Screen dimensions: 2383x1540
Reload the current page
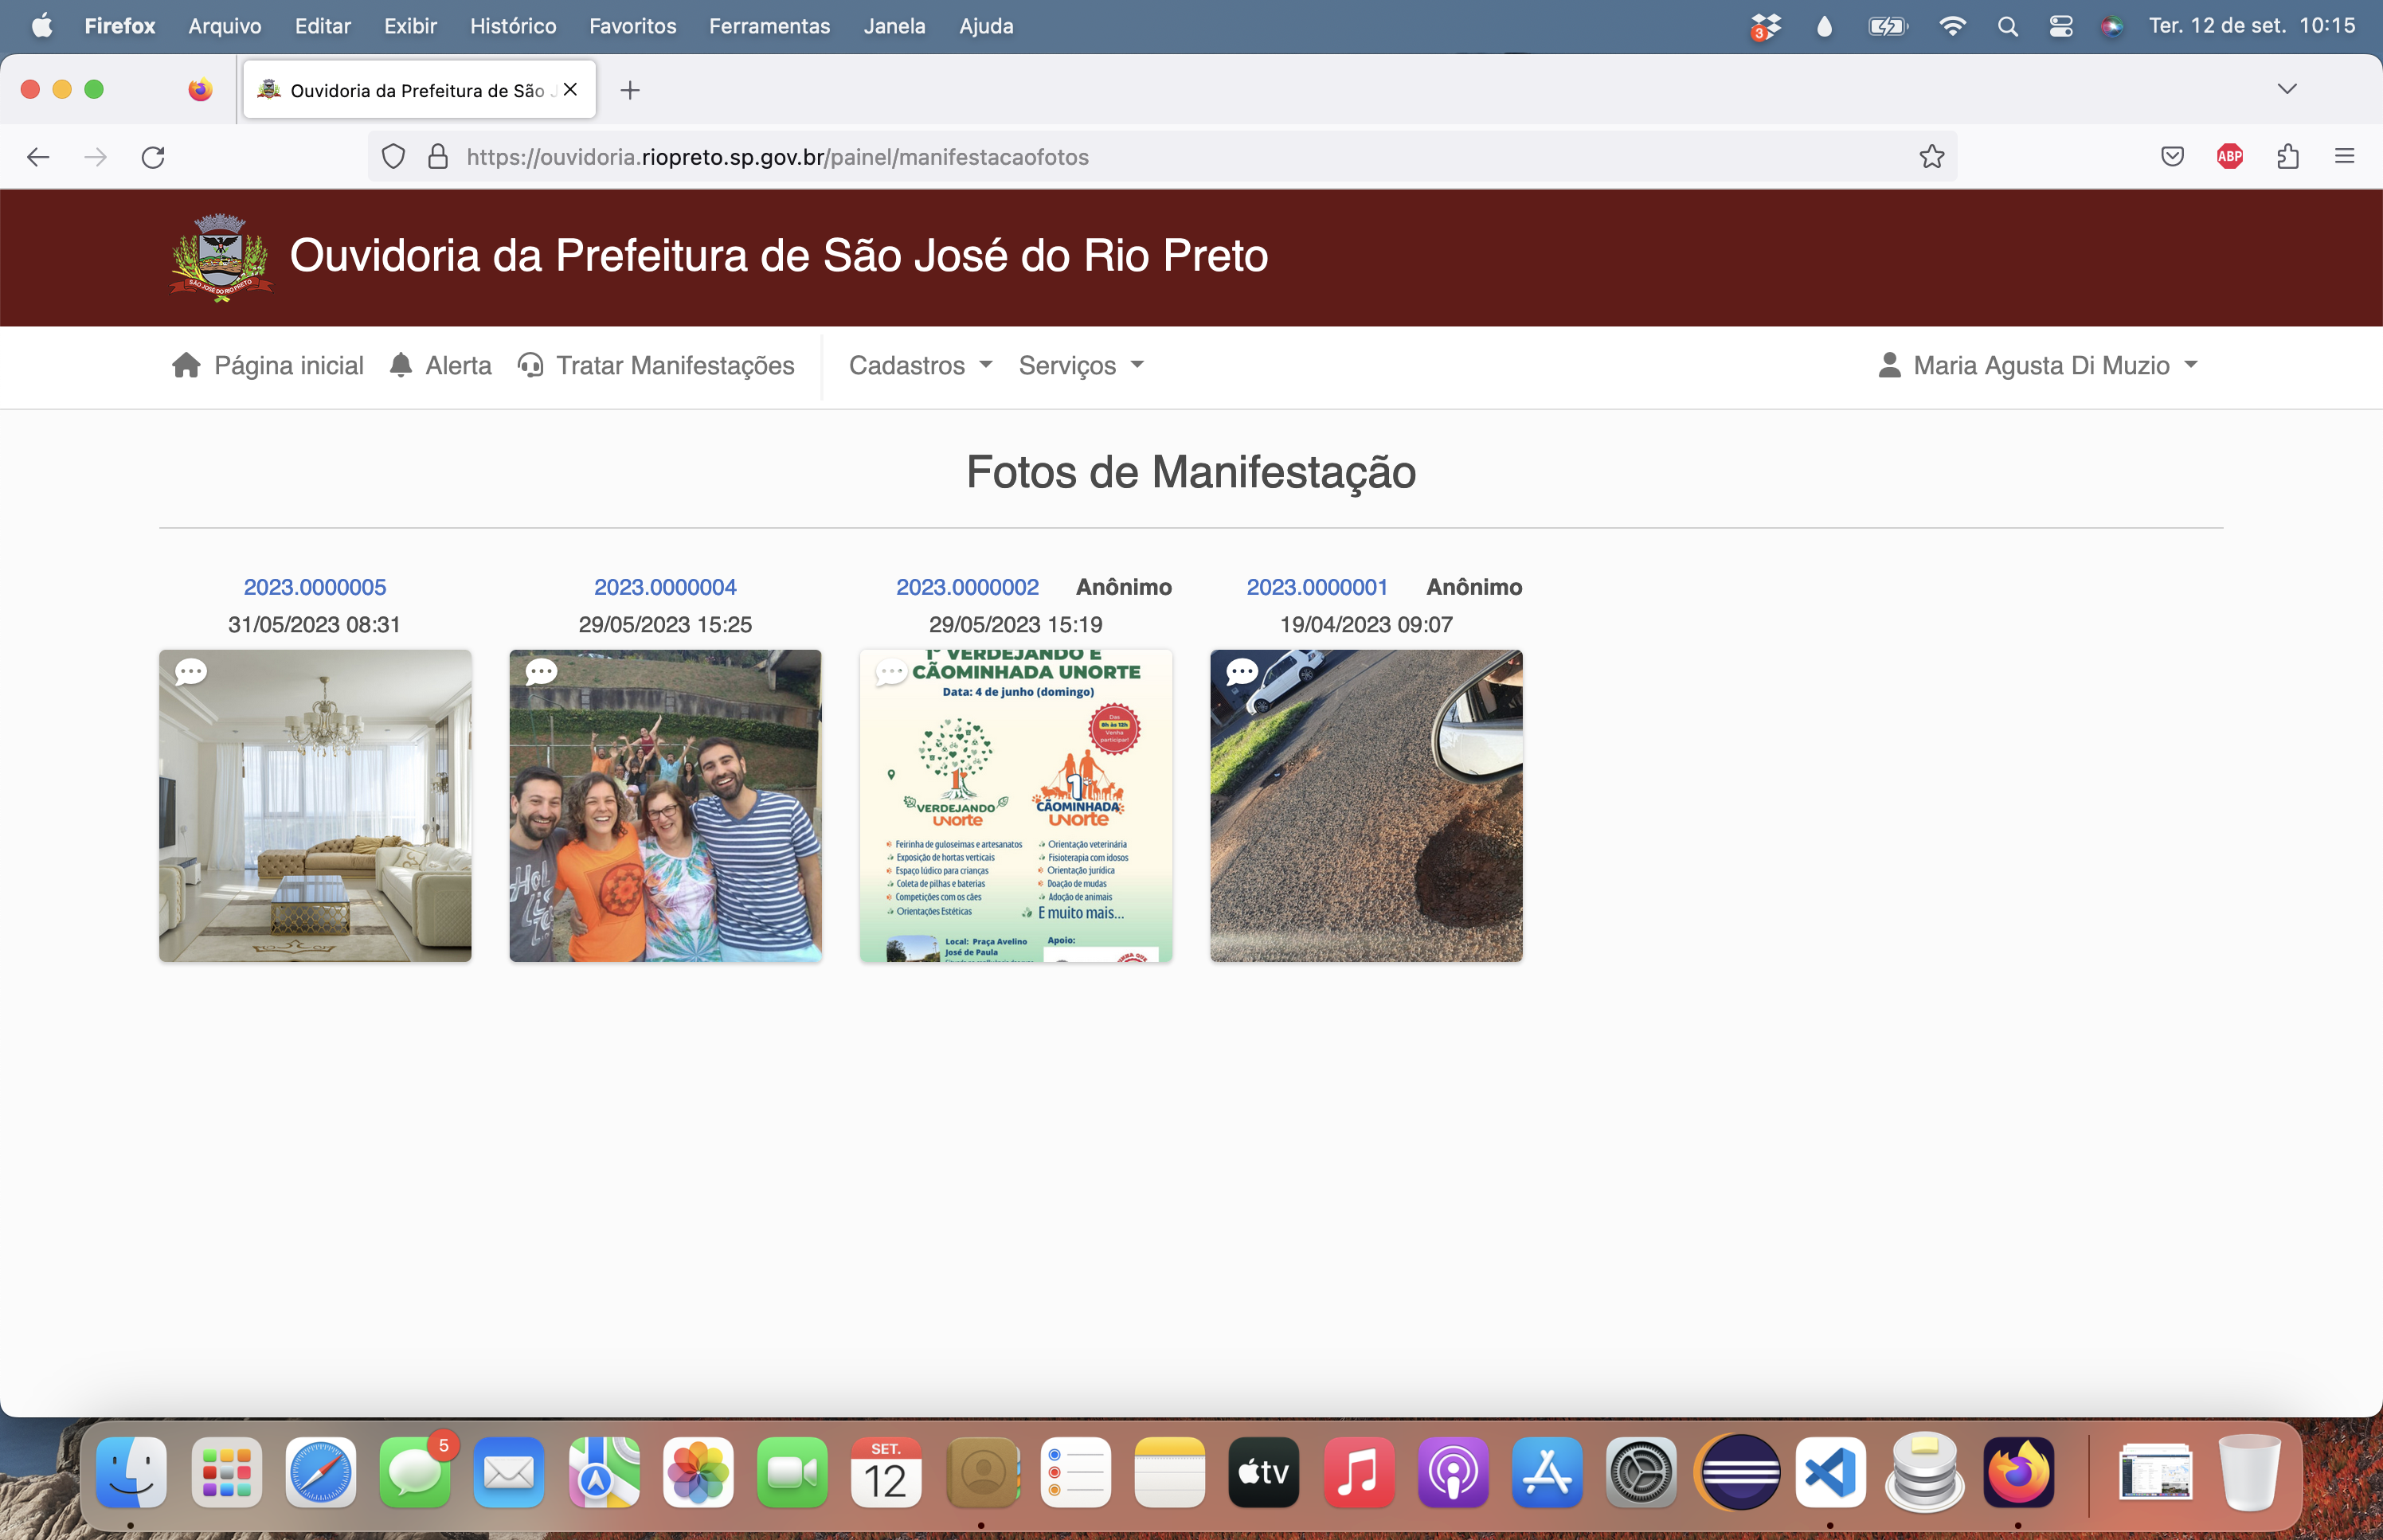pos(153,157)
